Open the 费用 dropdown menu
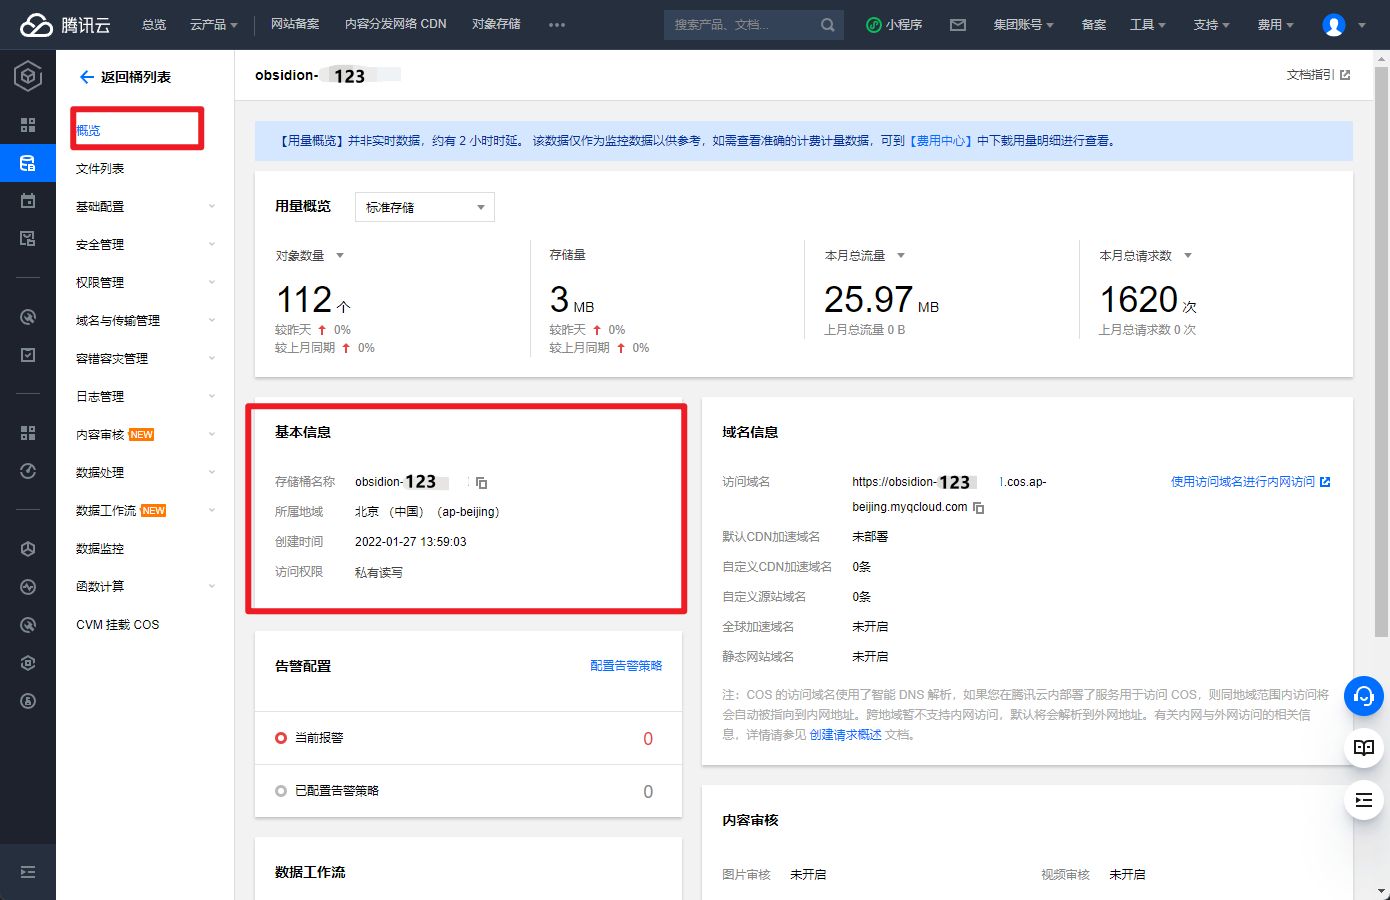 1275,25
